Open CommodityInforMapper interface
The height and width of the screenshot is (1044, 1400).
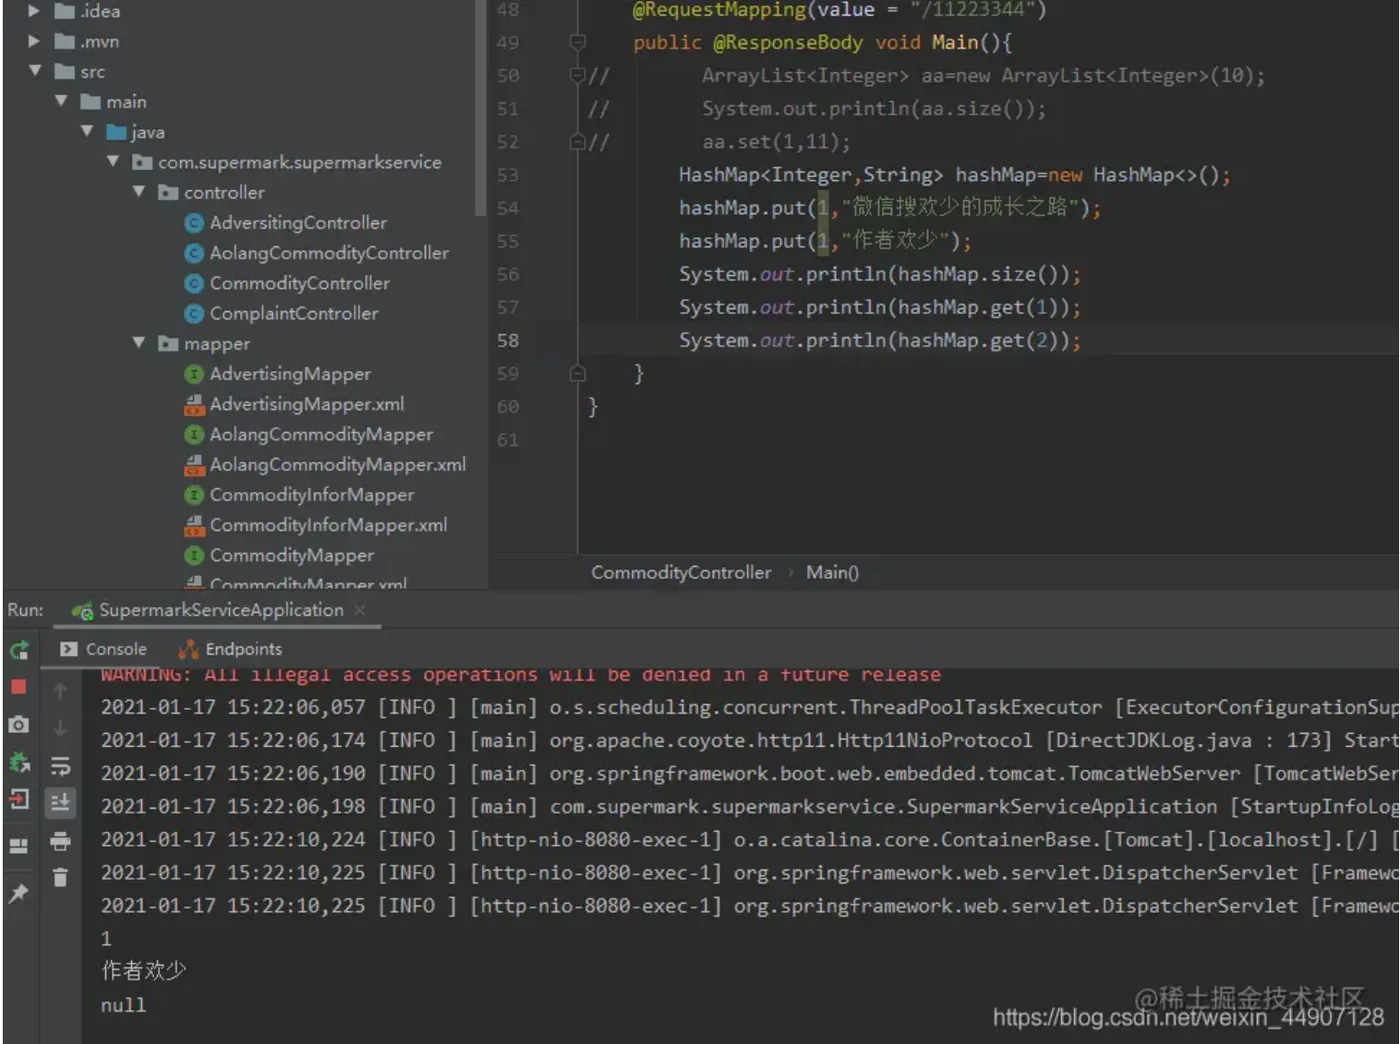click(x=312, y=495)
